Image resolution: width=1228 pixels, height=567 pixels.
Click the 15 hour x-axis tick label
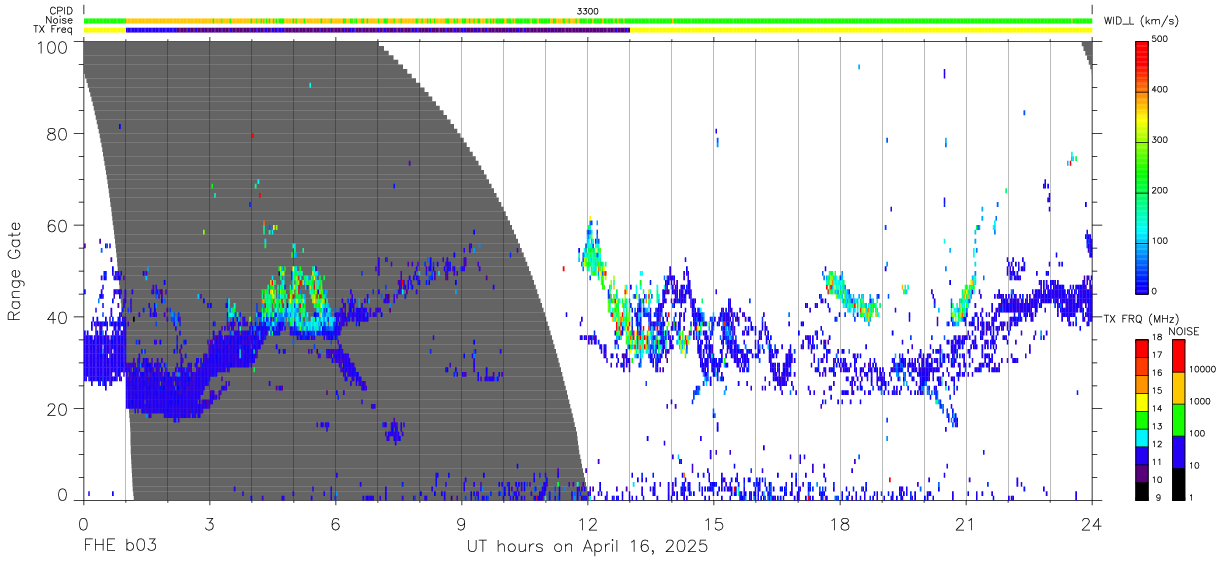pos(713,524)
